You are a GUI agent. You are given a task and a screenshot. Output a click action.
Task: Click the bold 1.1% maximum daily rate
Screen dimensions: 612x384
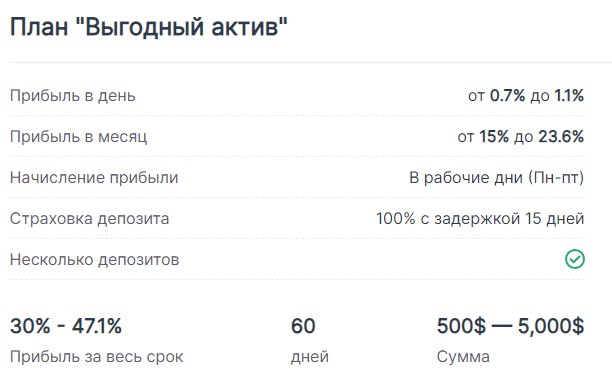click(x=569, y=96)
